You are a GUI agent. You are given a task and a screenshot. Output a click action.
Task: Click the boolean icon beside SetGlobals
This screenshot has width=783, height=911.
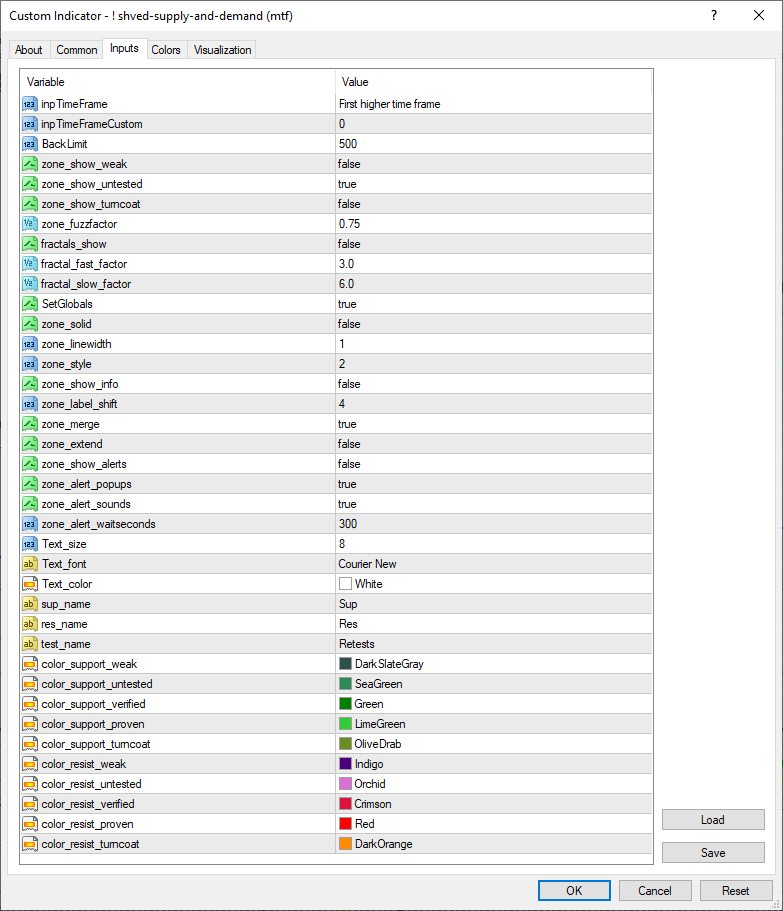(x=30, y=304)
